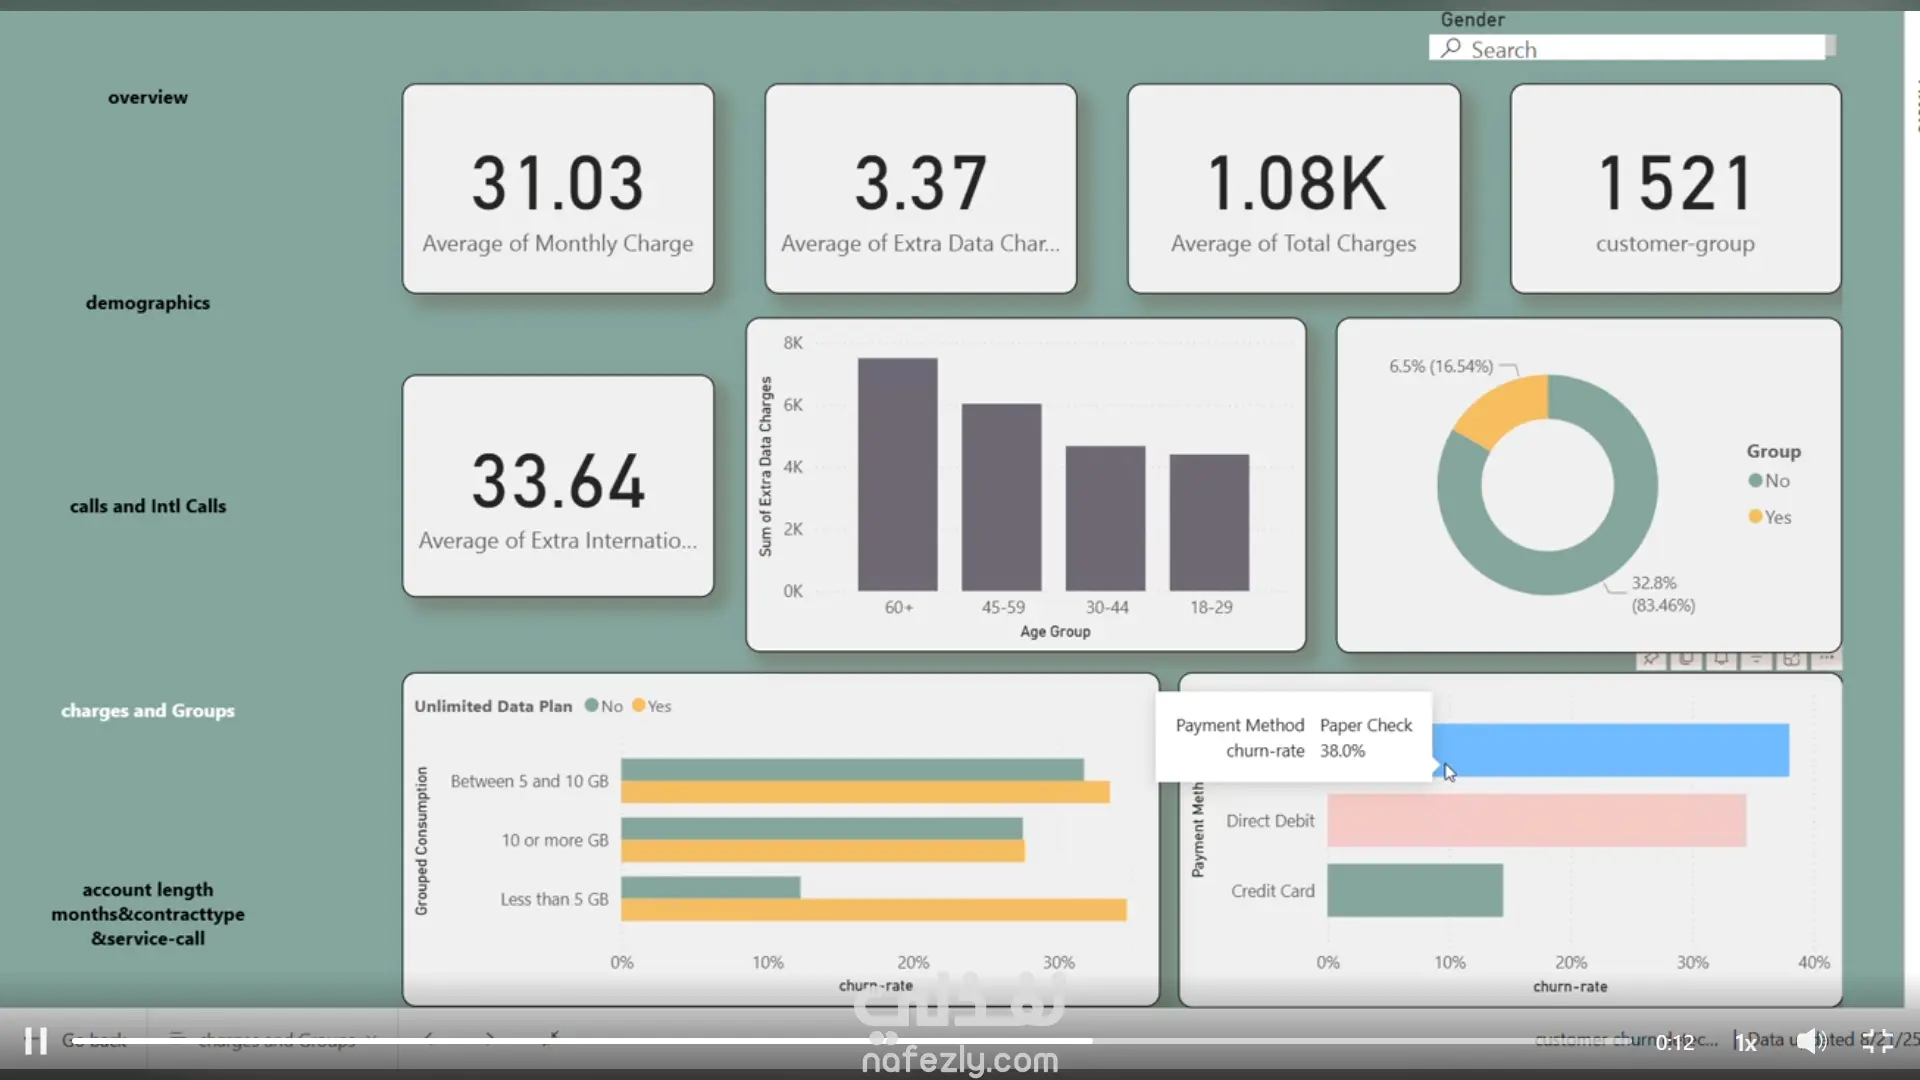Go to the overview page
Viewport: 1920px width, 1080px height.
click(148, 97)
